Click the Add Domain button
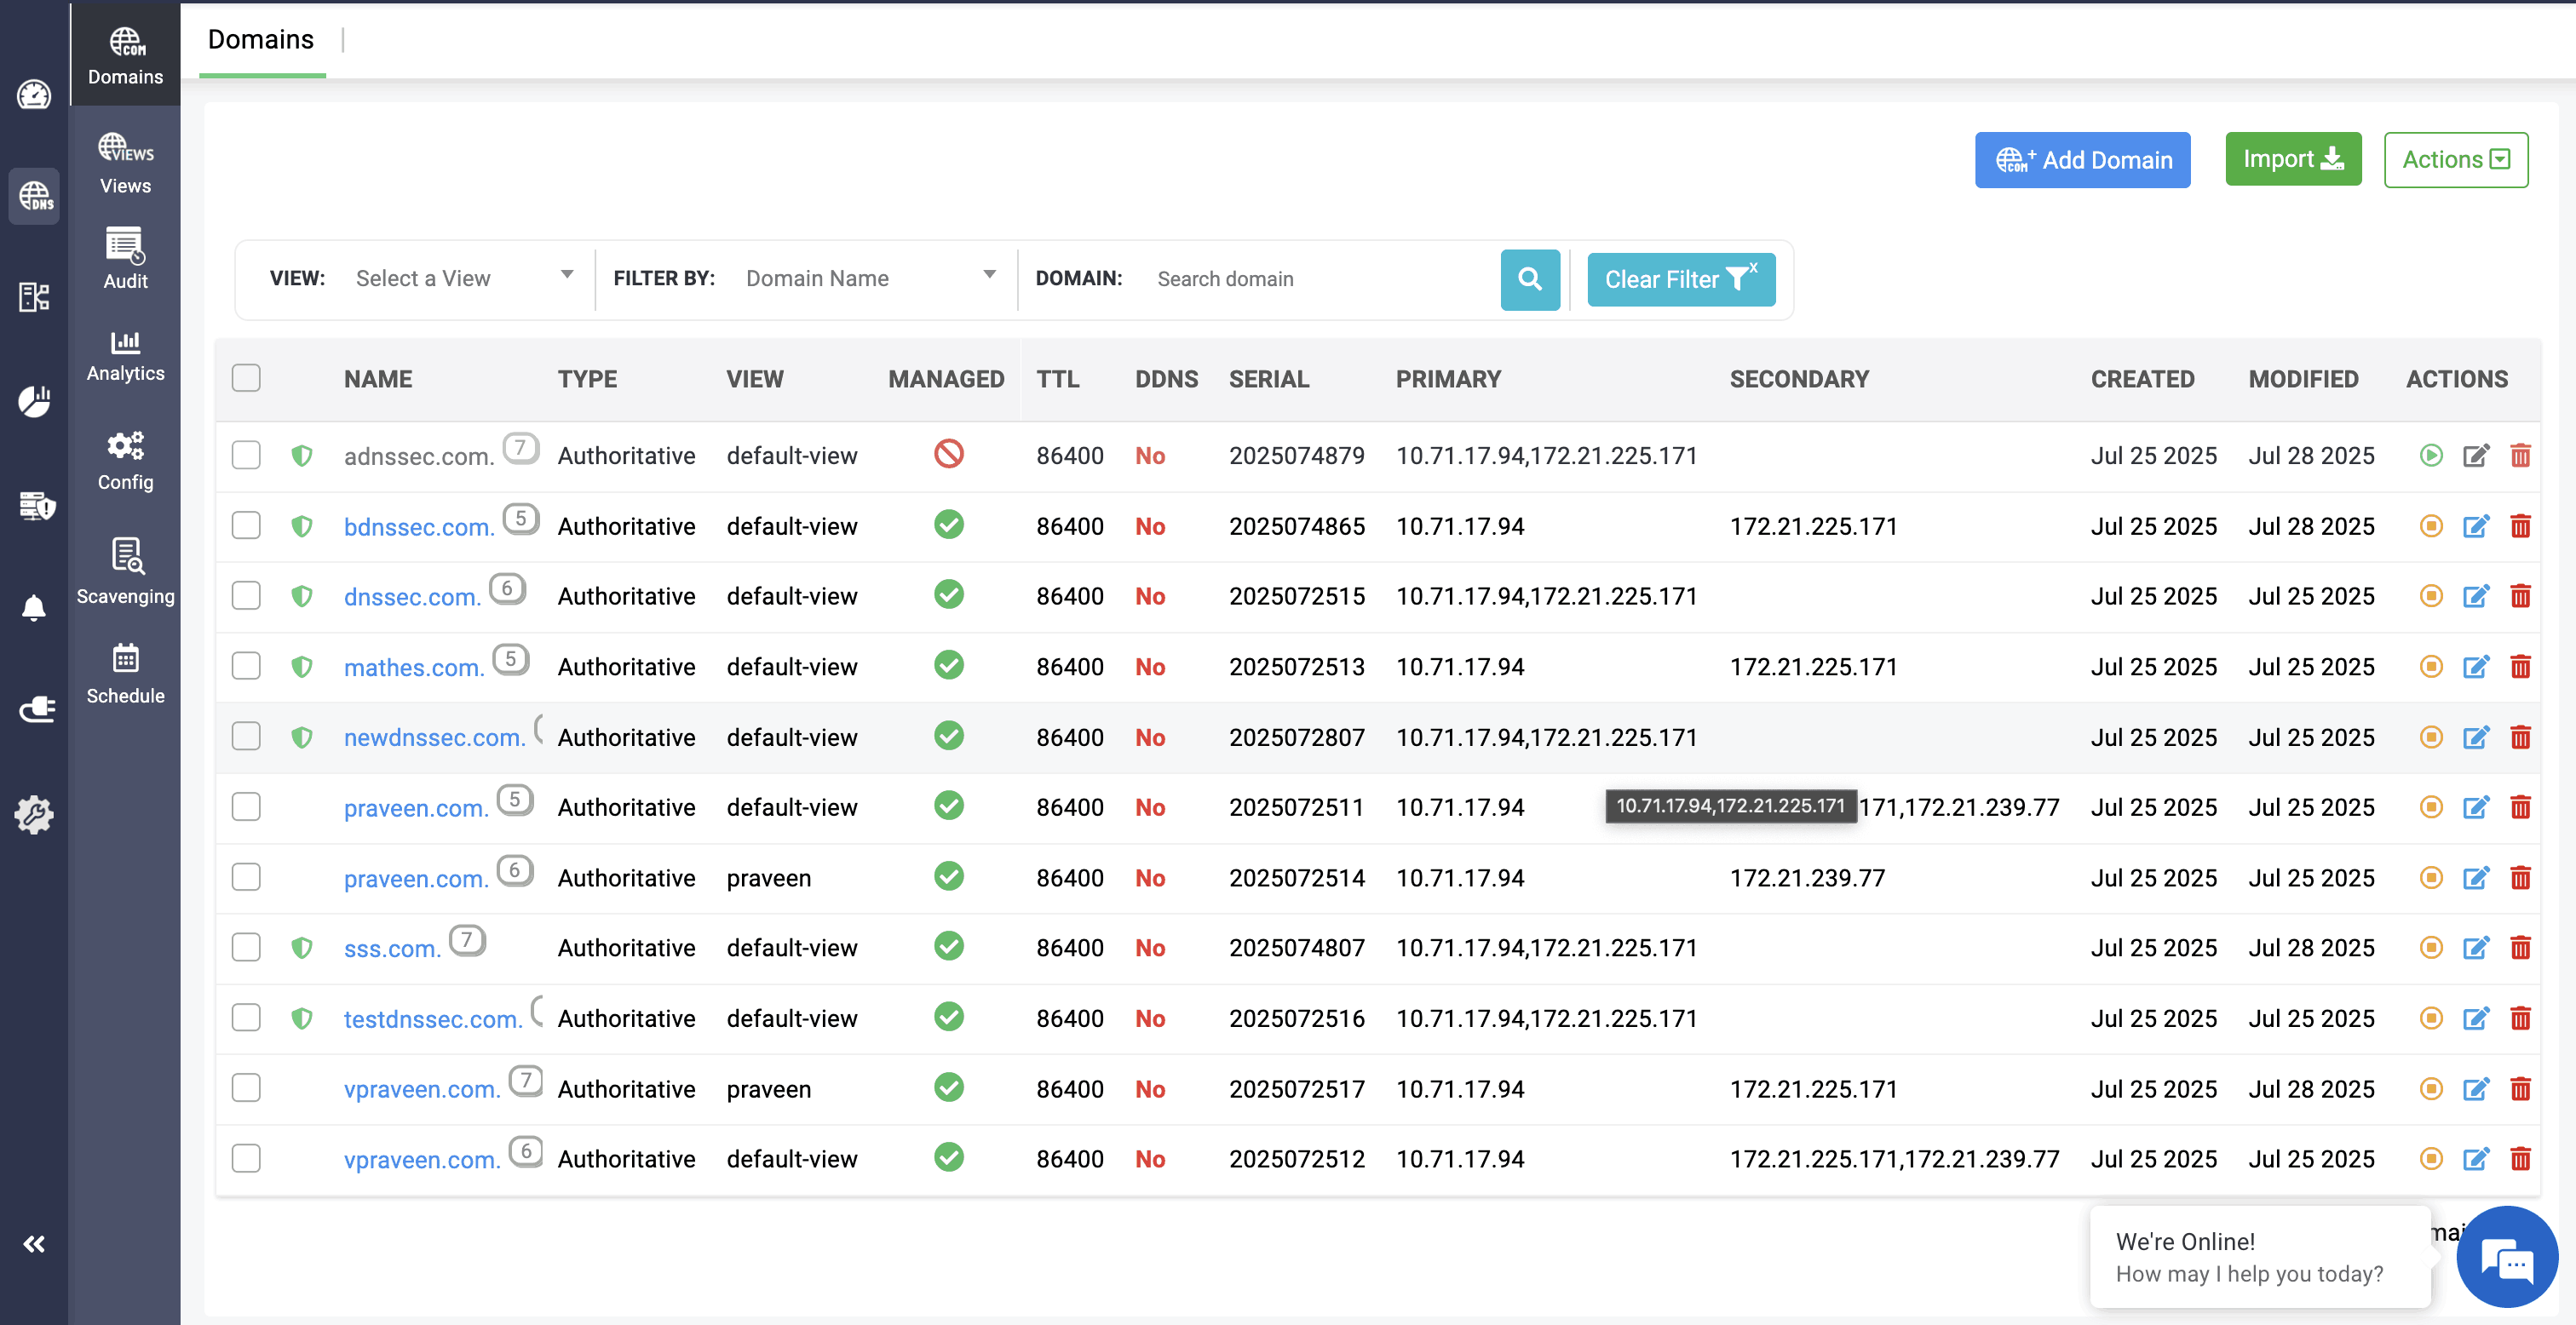The width and height of the screenshot is (2576, 1325). tap(2082, 160)
